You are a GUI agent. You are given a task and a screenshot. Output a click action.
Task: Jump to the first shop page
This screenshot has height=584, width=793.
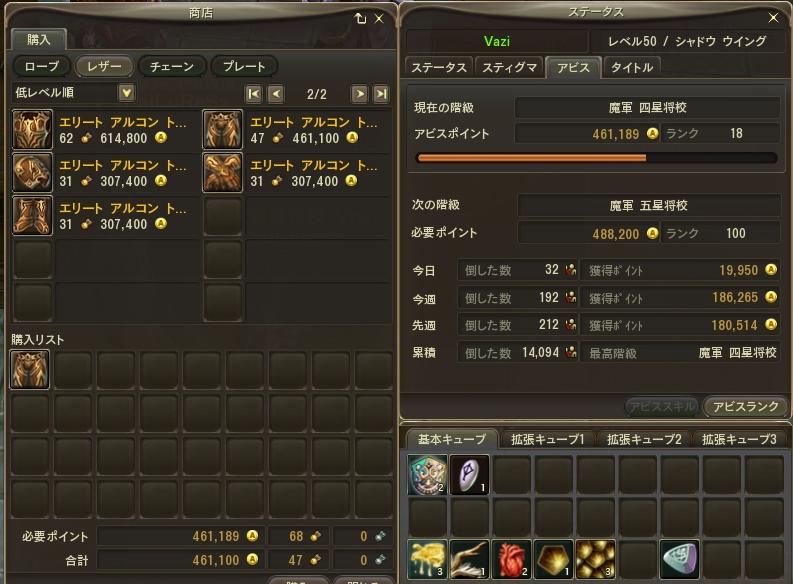click(x=253, y=94)
